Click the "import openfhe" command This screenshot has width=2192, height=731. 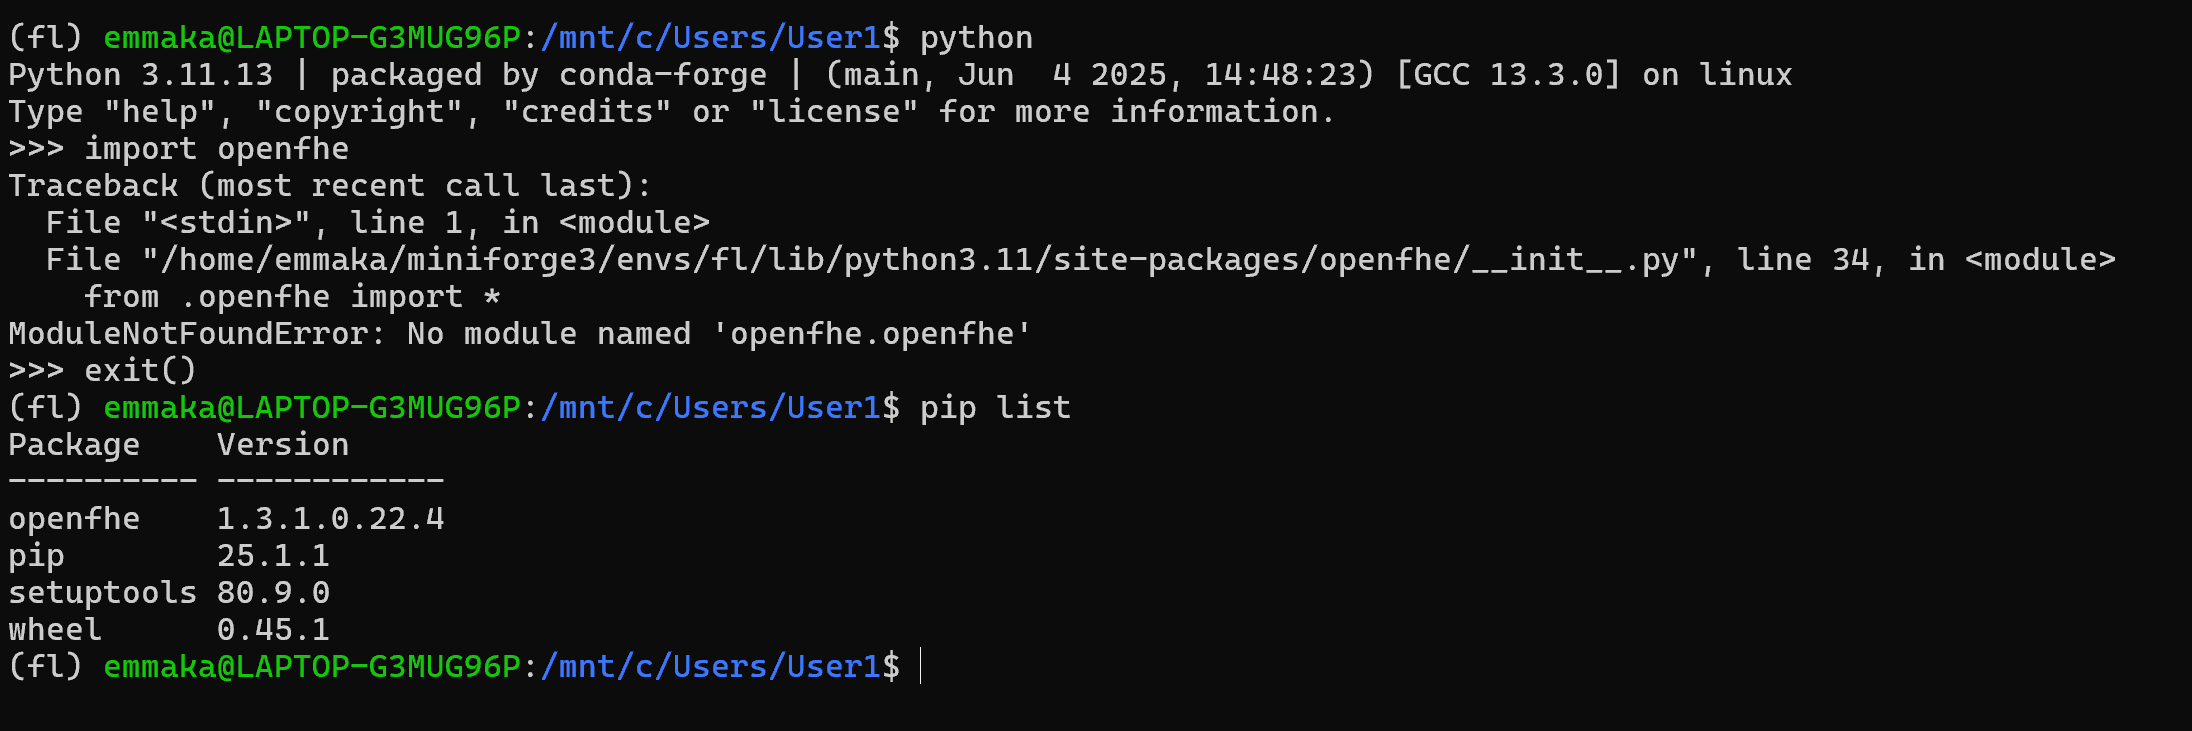click(x=216, y=149)
